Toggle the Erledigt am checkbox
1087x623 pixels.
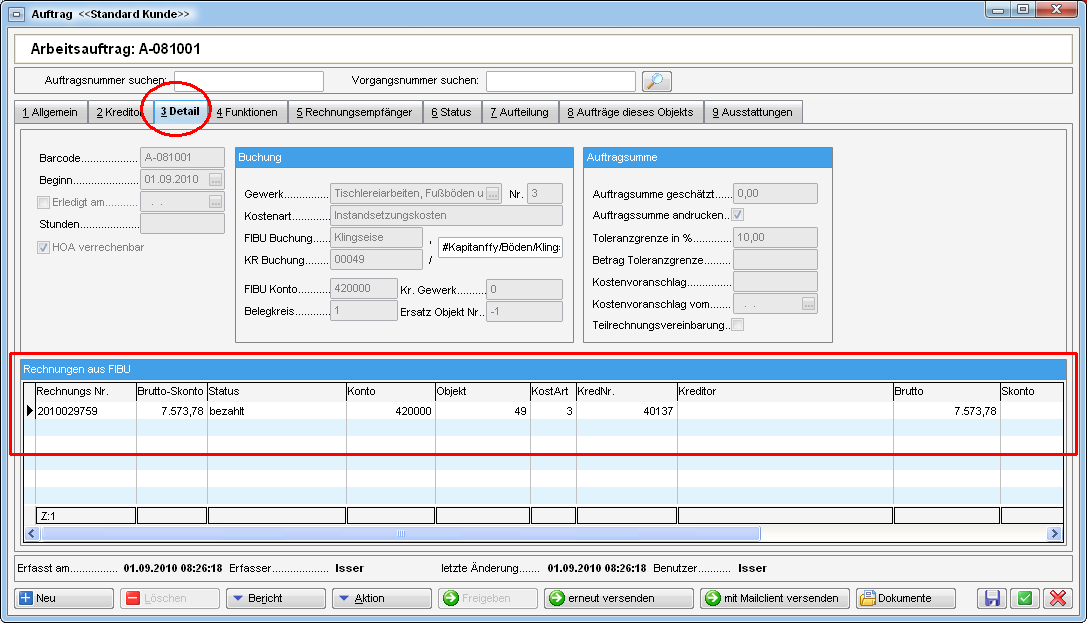coord(43,202)
